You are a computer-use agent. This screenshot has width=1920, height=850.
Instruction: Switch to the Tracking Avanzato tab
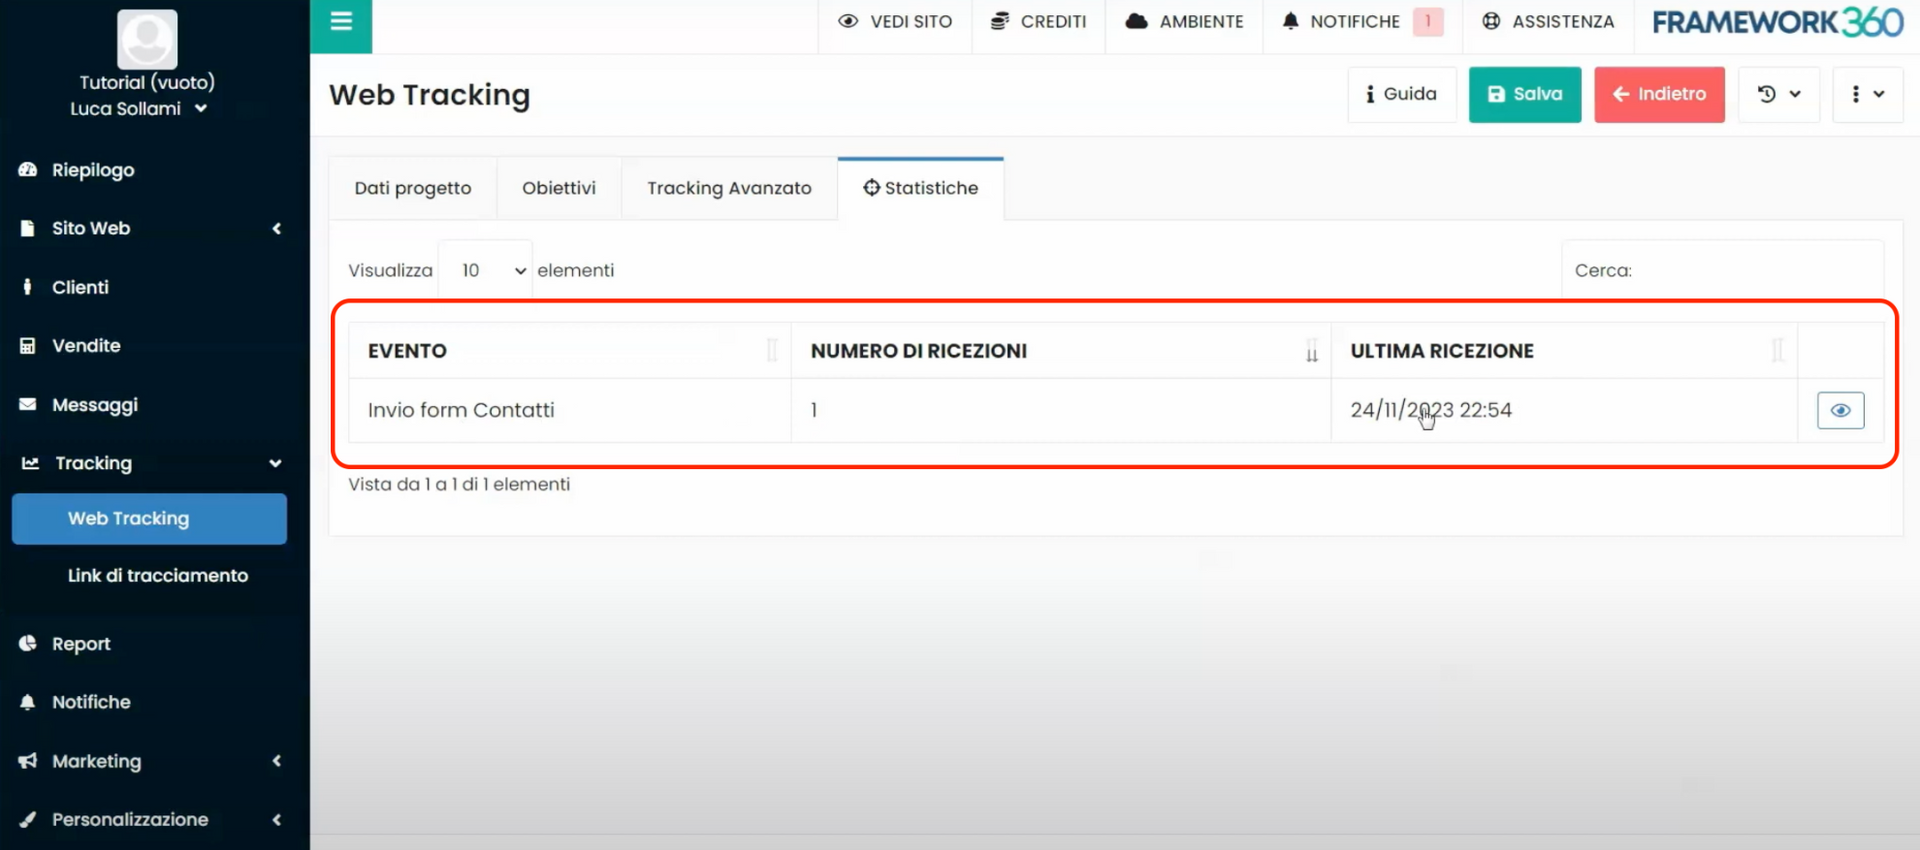coord(729,188)
